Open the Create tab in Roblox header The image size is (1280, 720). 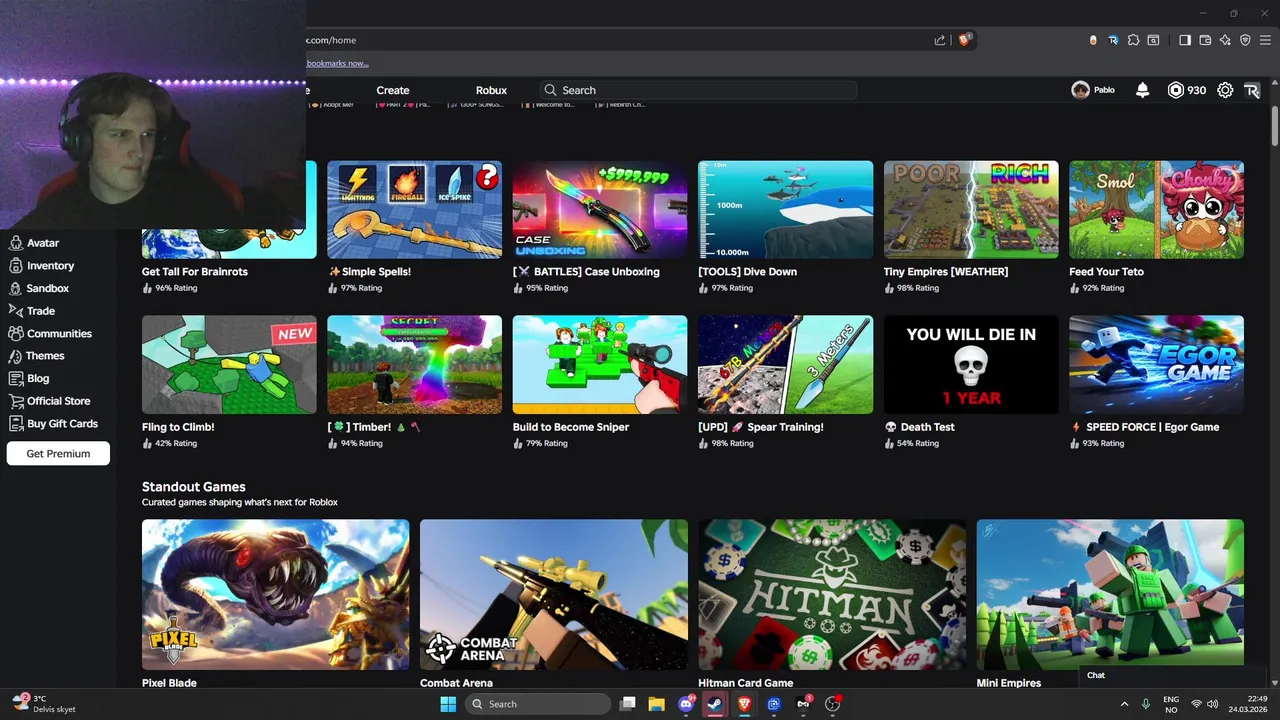tap(393, 90)
